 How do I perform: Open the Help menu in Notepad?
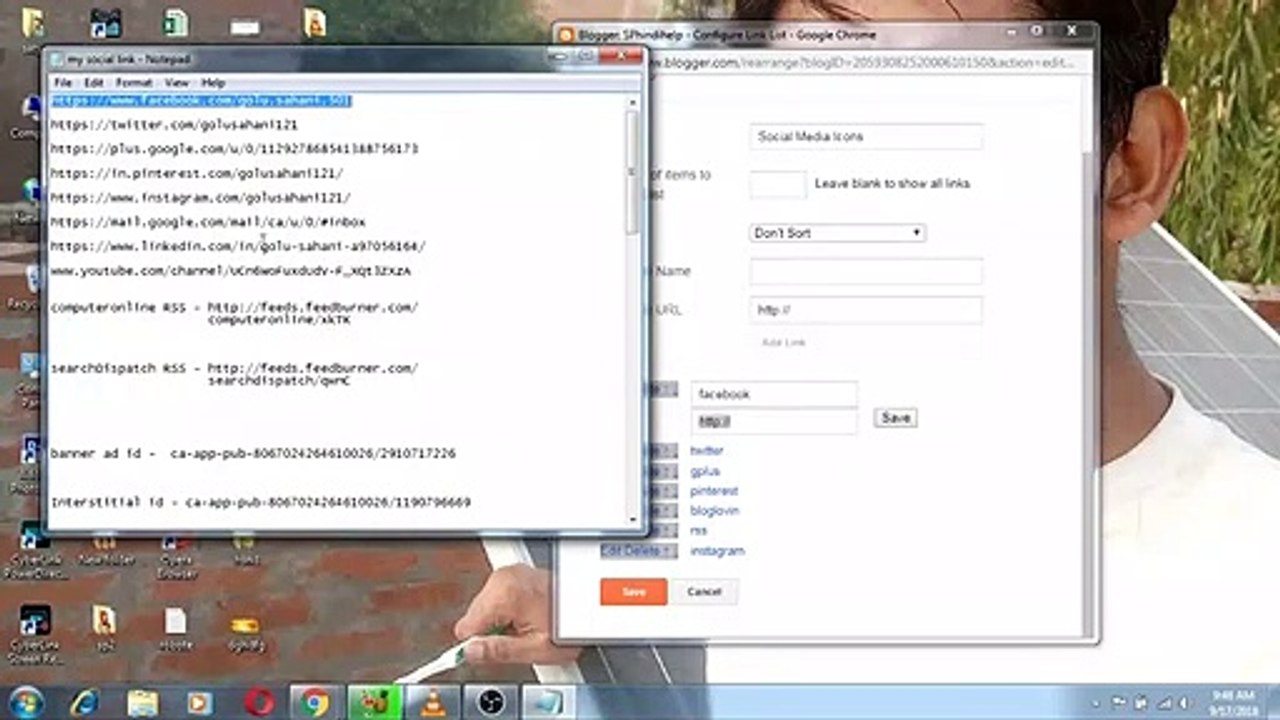click(213, 83)
